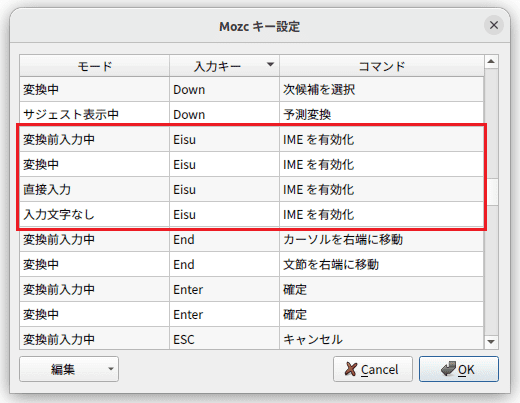
Task: Click the Cancel button
Action: 373,369
